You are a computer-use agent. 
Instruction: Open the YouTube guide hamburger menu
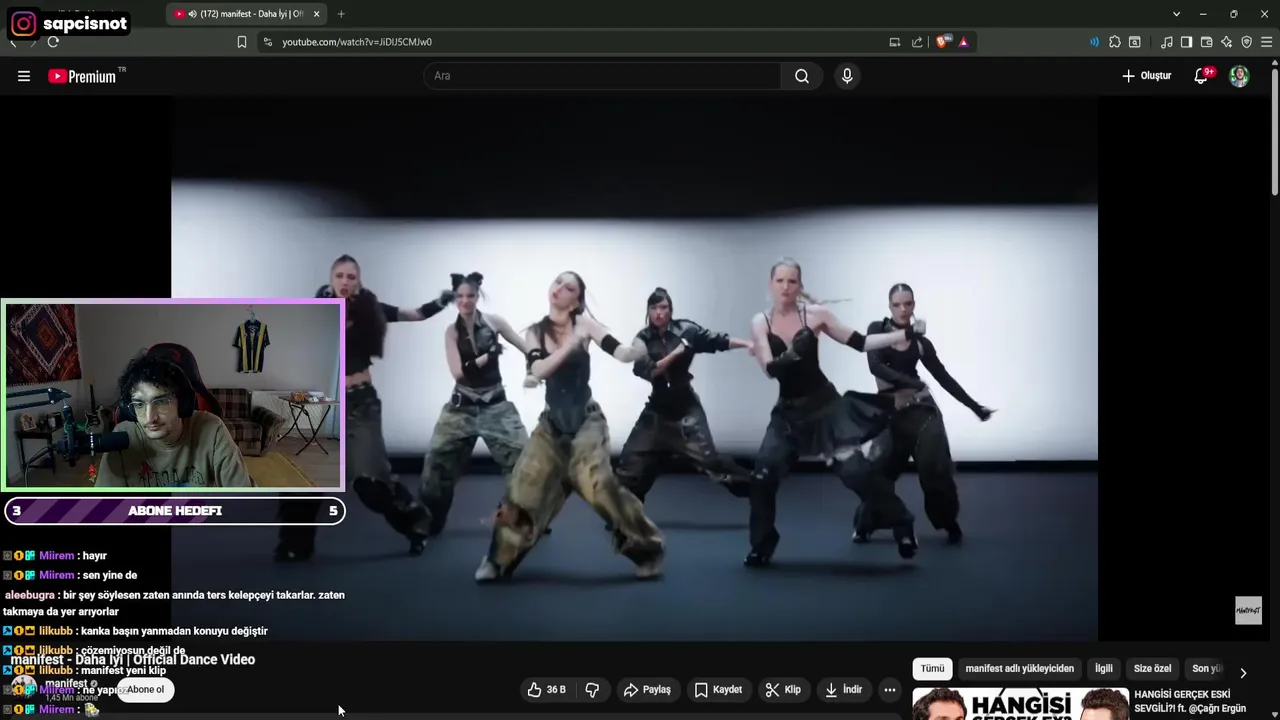coord(24,76)
